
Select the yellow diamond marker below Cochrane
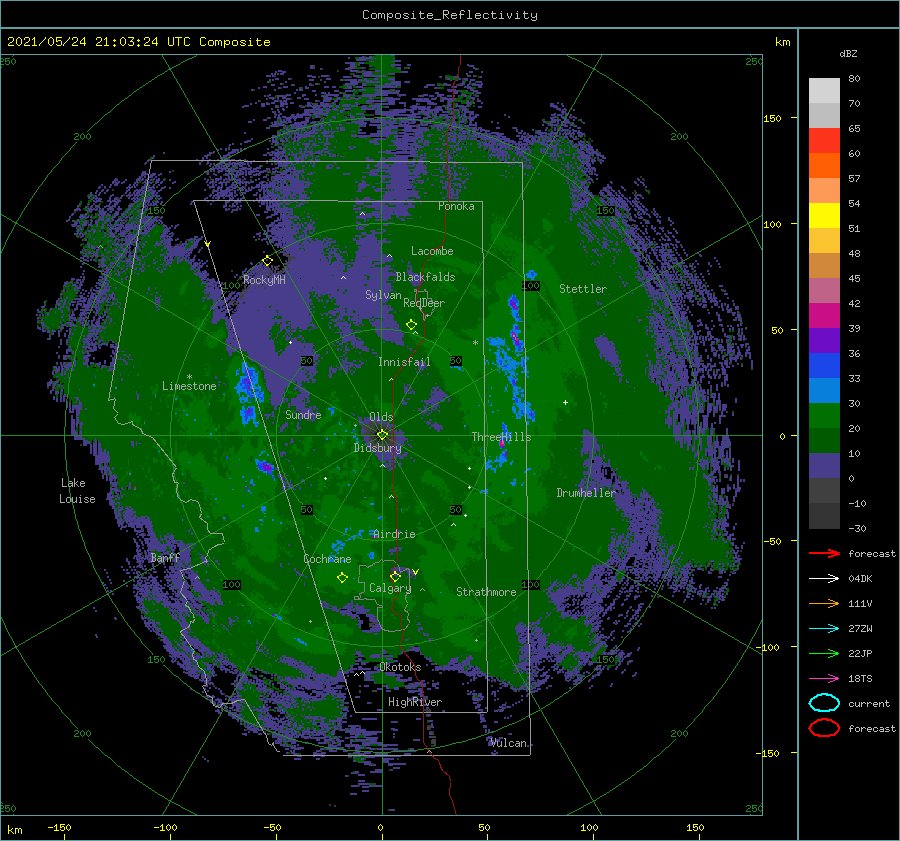tap(342, 578)
